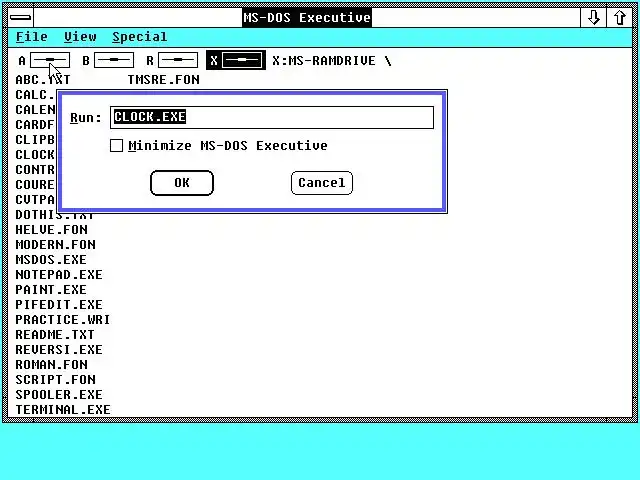
Task: Select HELVE.FON file
Action: click(51, 229)
